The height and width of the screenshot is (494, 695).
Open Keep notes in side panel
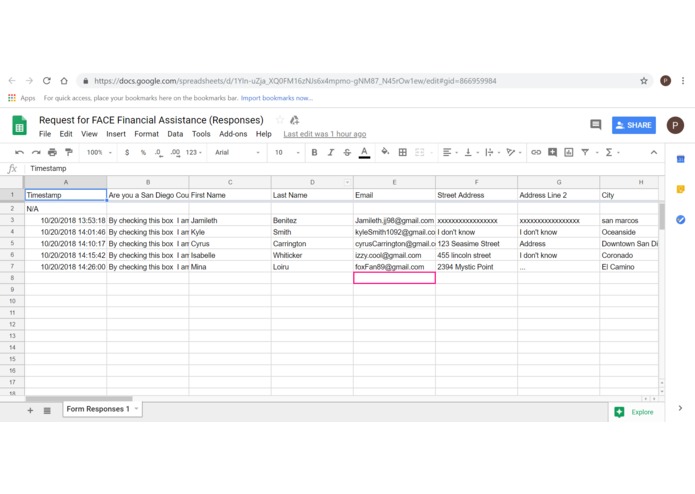(680, 189)
